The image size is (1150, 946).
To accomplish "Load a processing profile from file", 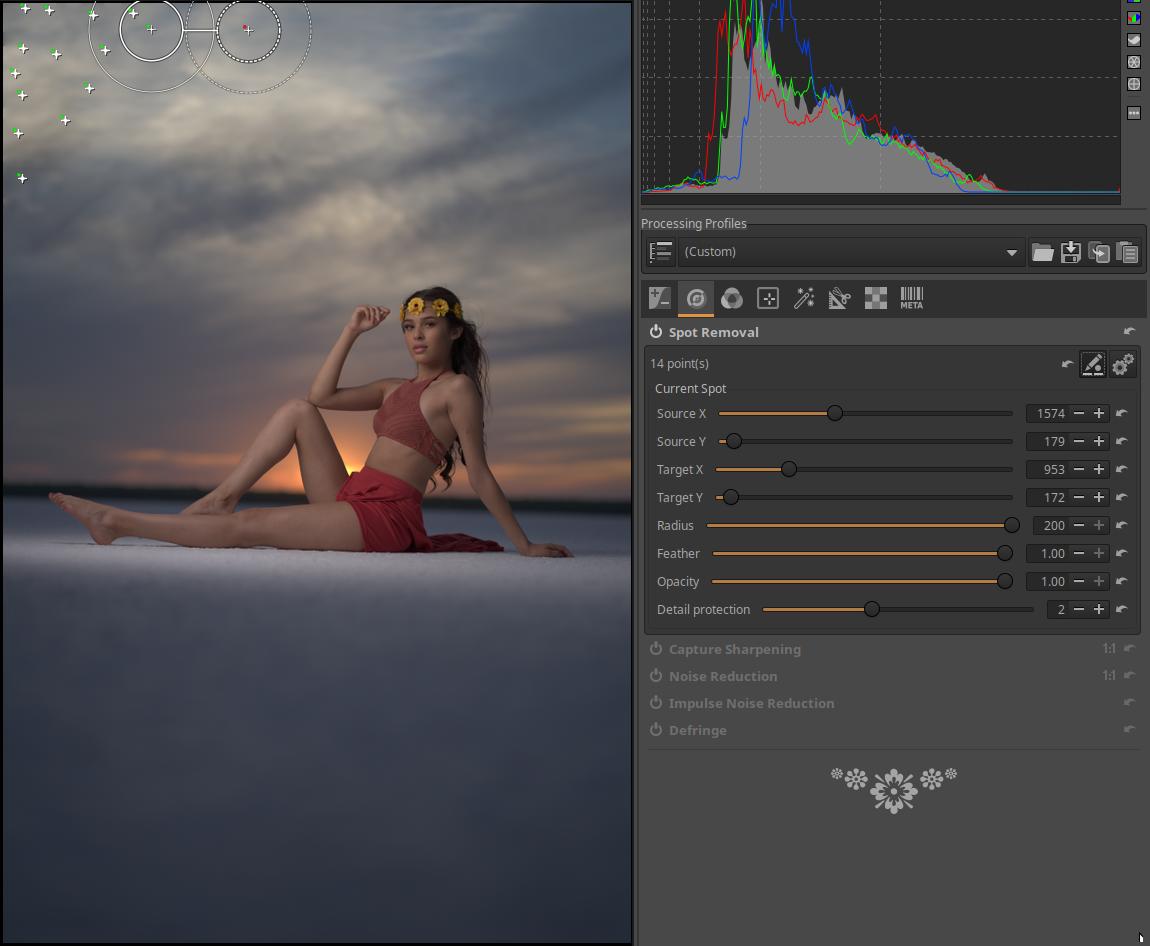I will 1042,252.
